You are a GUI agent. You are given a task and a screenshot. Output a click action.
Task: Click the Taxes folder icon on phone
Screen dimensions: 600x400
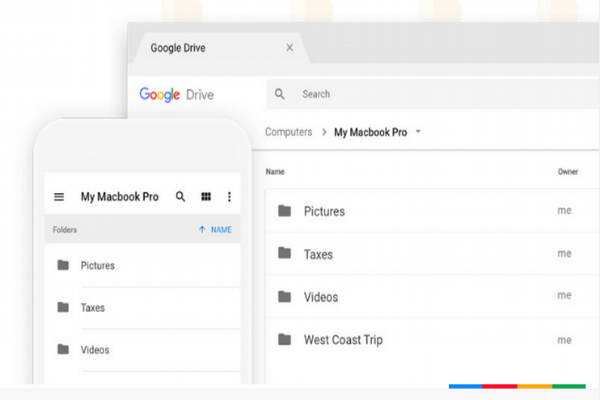63,307
